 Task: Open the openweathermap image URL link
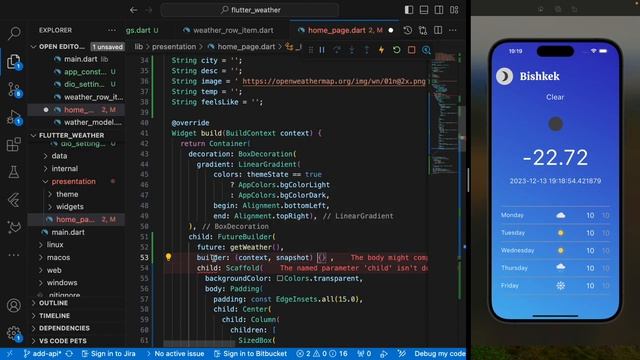[334, 81]
